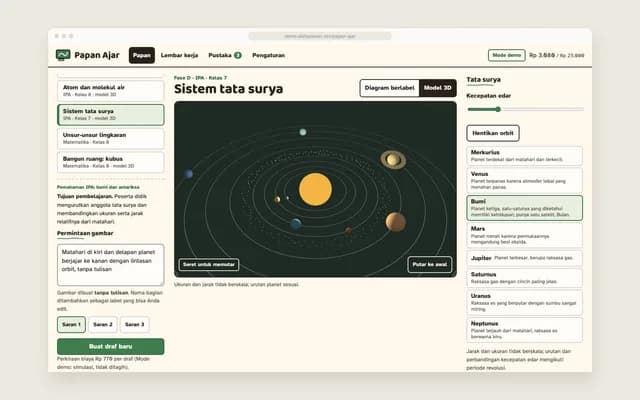
Task: Select the Merkurius planet card
Action: 524,156
